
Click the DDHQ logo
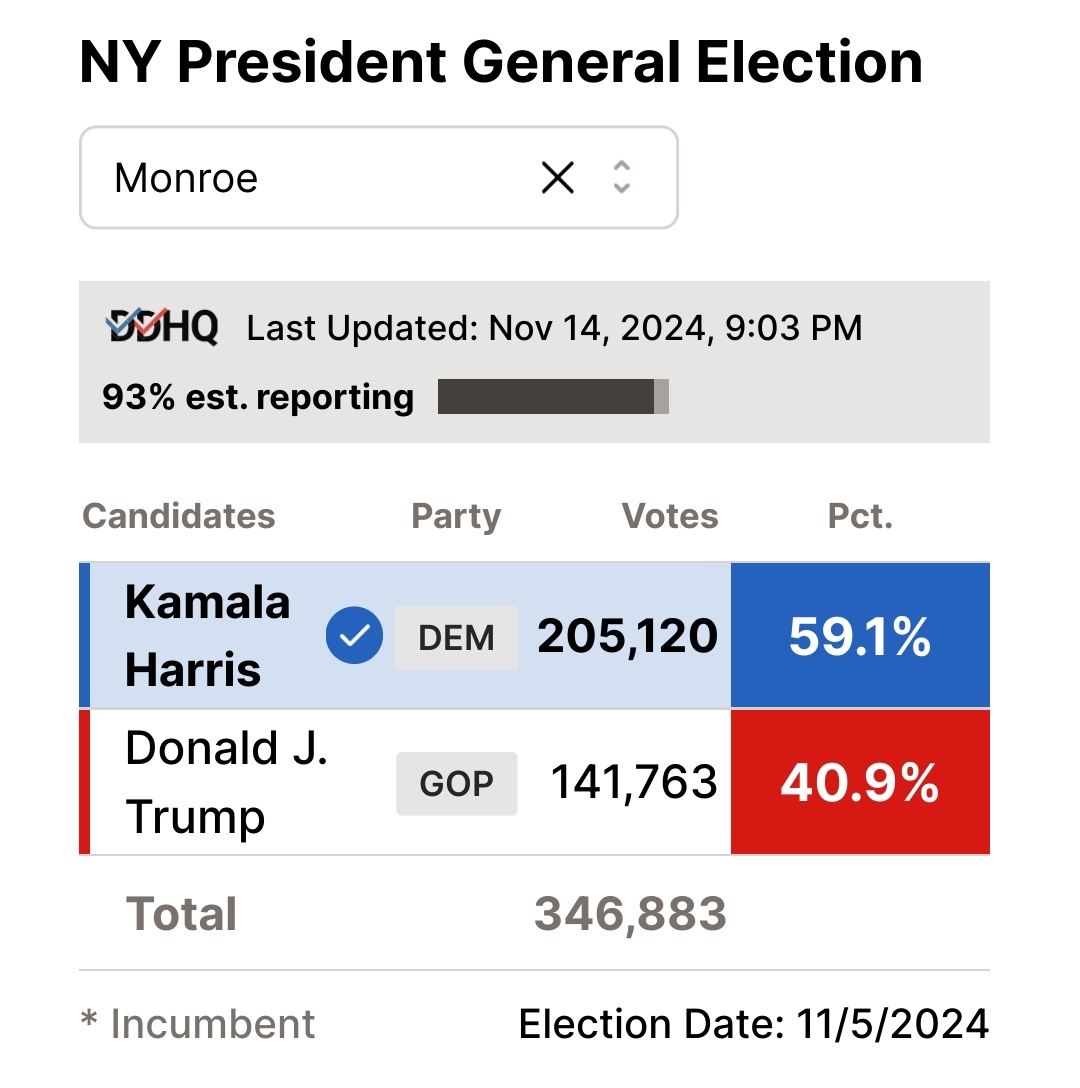pos(162,327)
